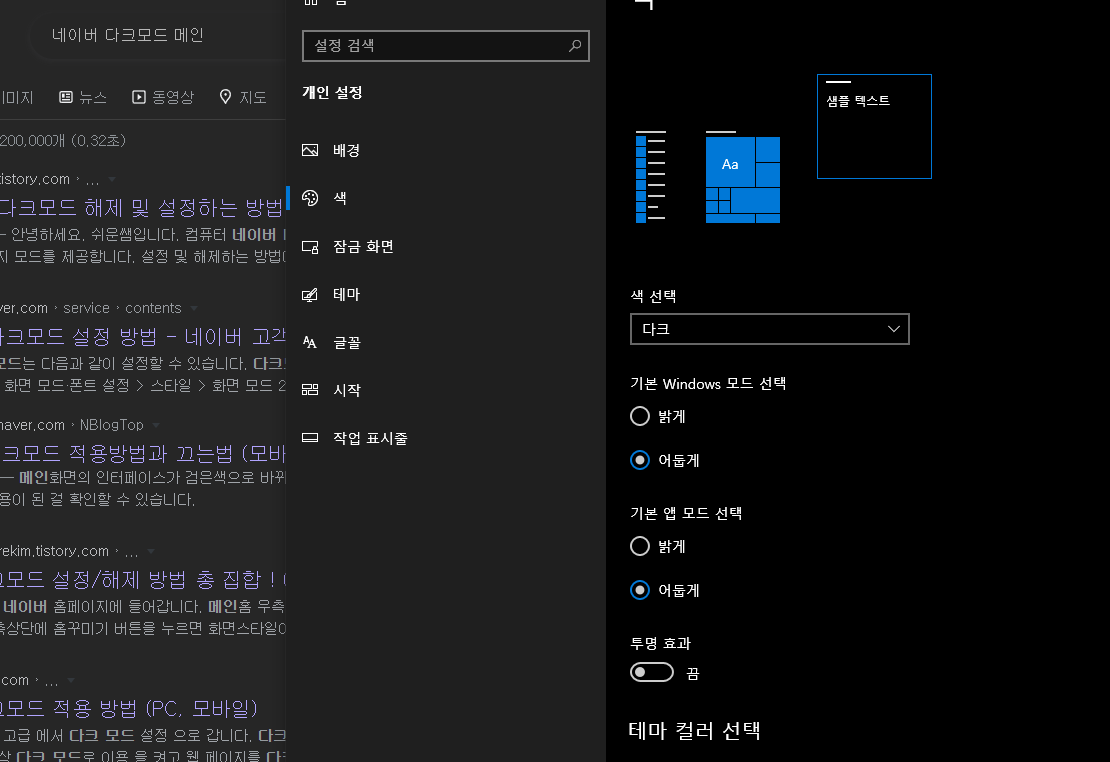Open result 적용방법과 끄는법 (모바

coord(143,453)
